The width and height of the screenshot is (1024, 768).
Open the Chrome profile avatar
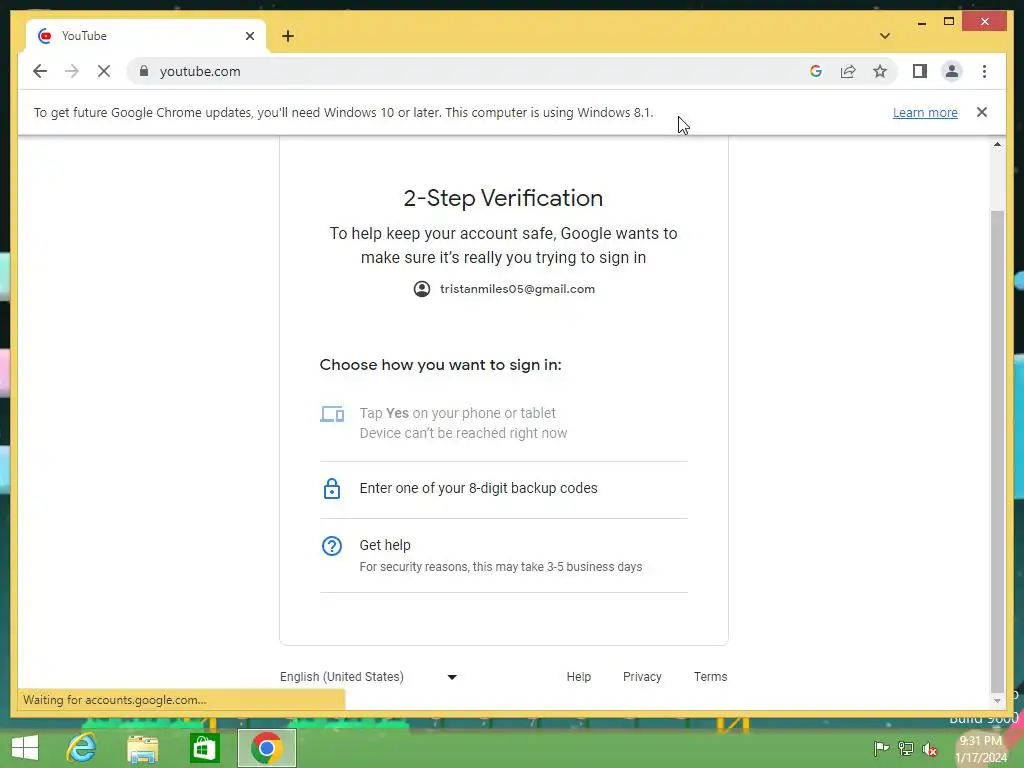click(x=952, y=71)
